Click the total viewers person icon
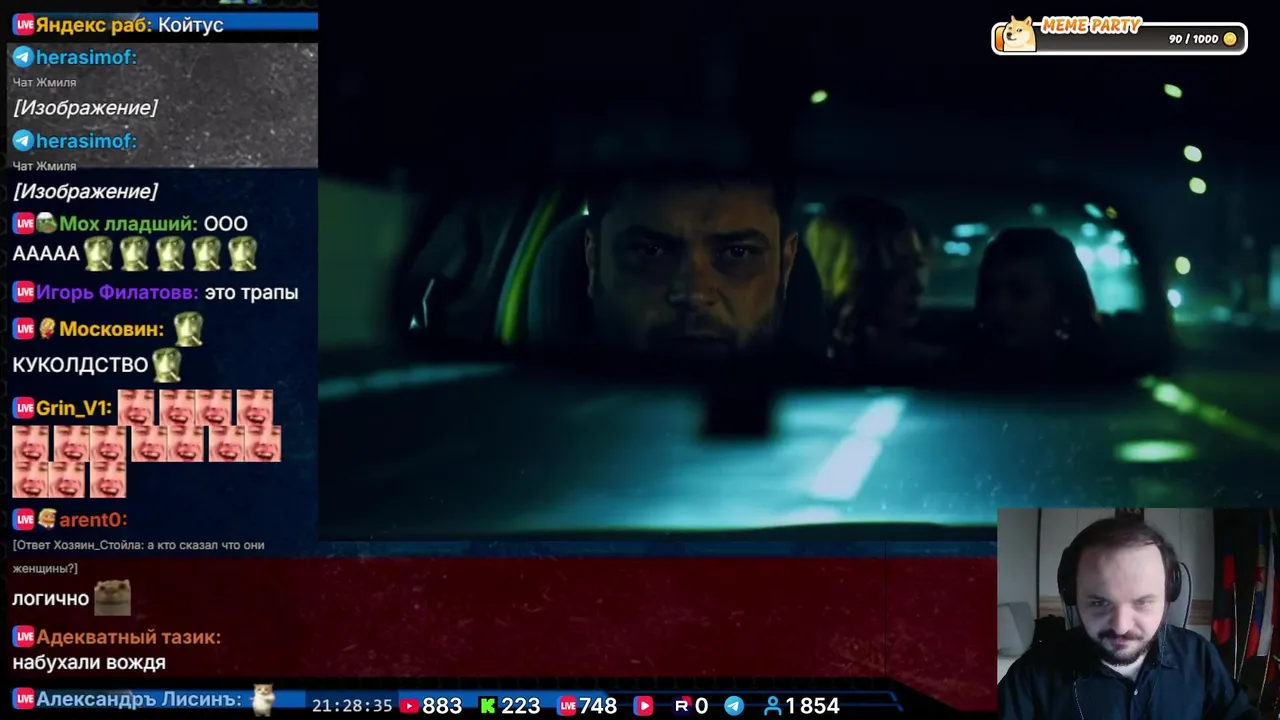 [772, 706]
